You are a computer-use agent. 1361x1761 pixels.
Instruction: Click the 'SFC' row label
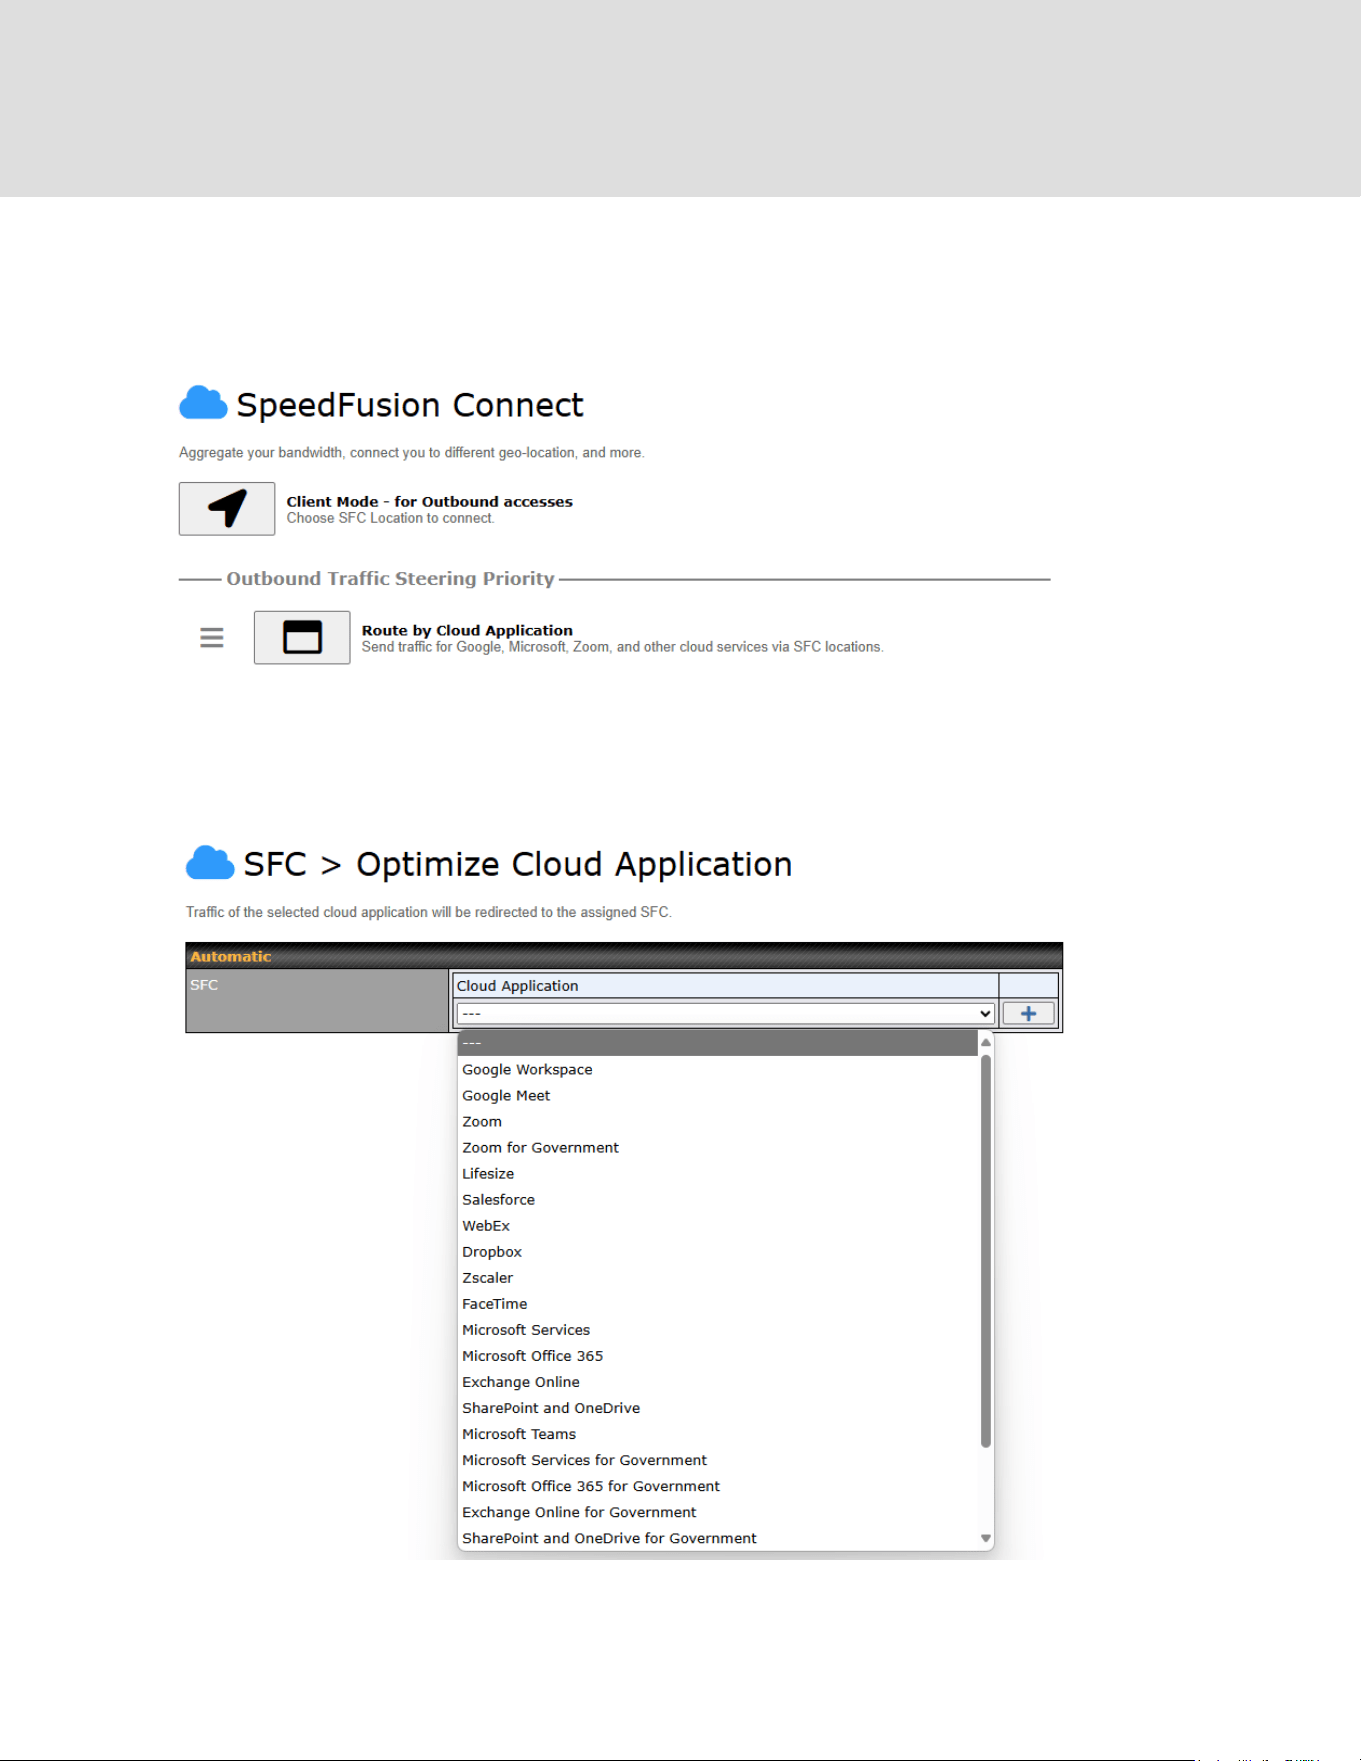click(204, 984)
